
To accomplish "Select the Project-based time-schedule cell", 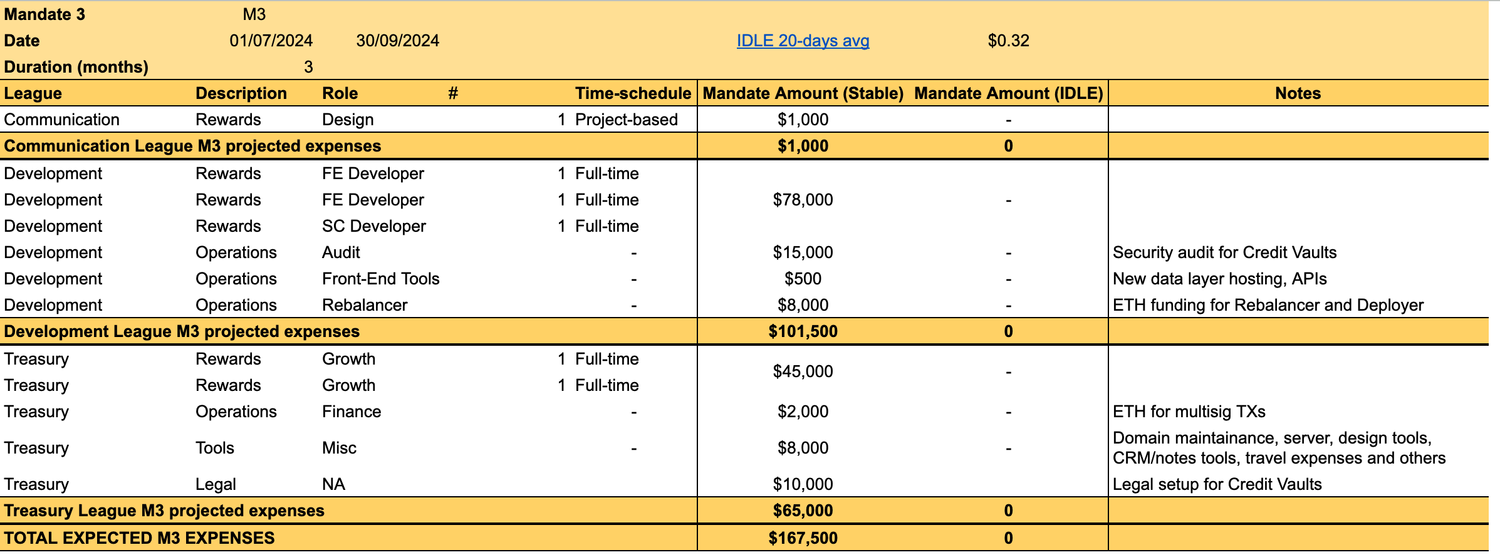I will click(x=626, y=120).
